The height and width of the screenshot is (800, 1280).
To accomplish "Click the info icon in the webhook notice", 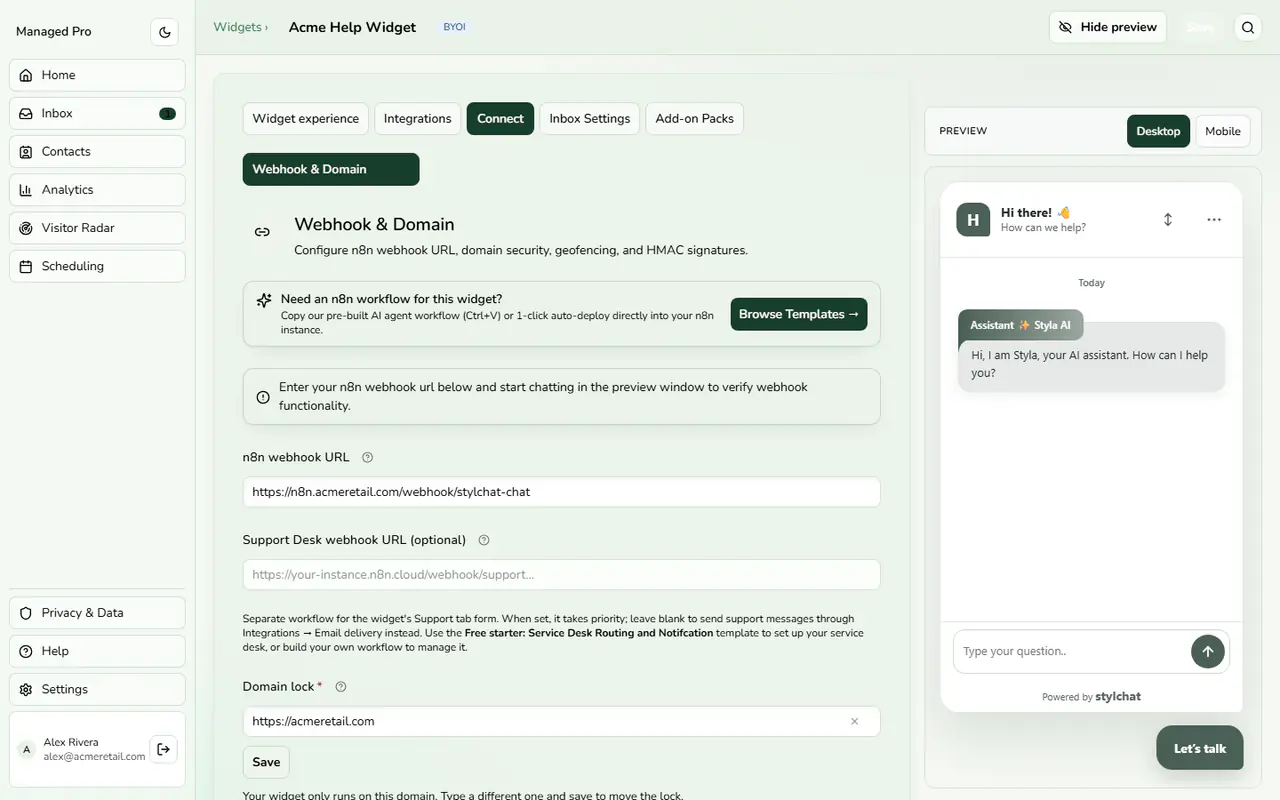I will tap(263, 397).
